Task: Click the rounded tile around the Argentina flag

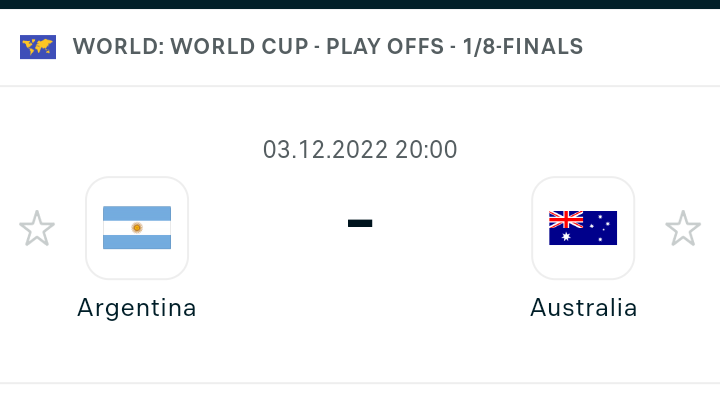Action: pos(137,228)
